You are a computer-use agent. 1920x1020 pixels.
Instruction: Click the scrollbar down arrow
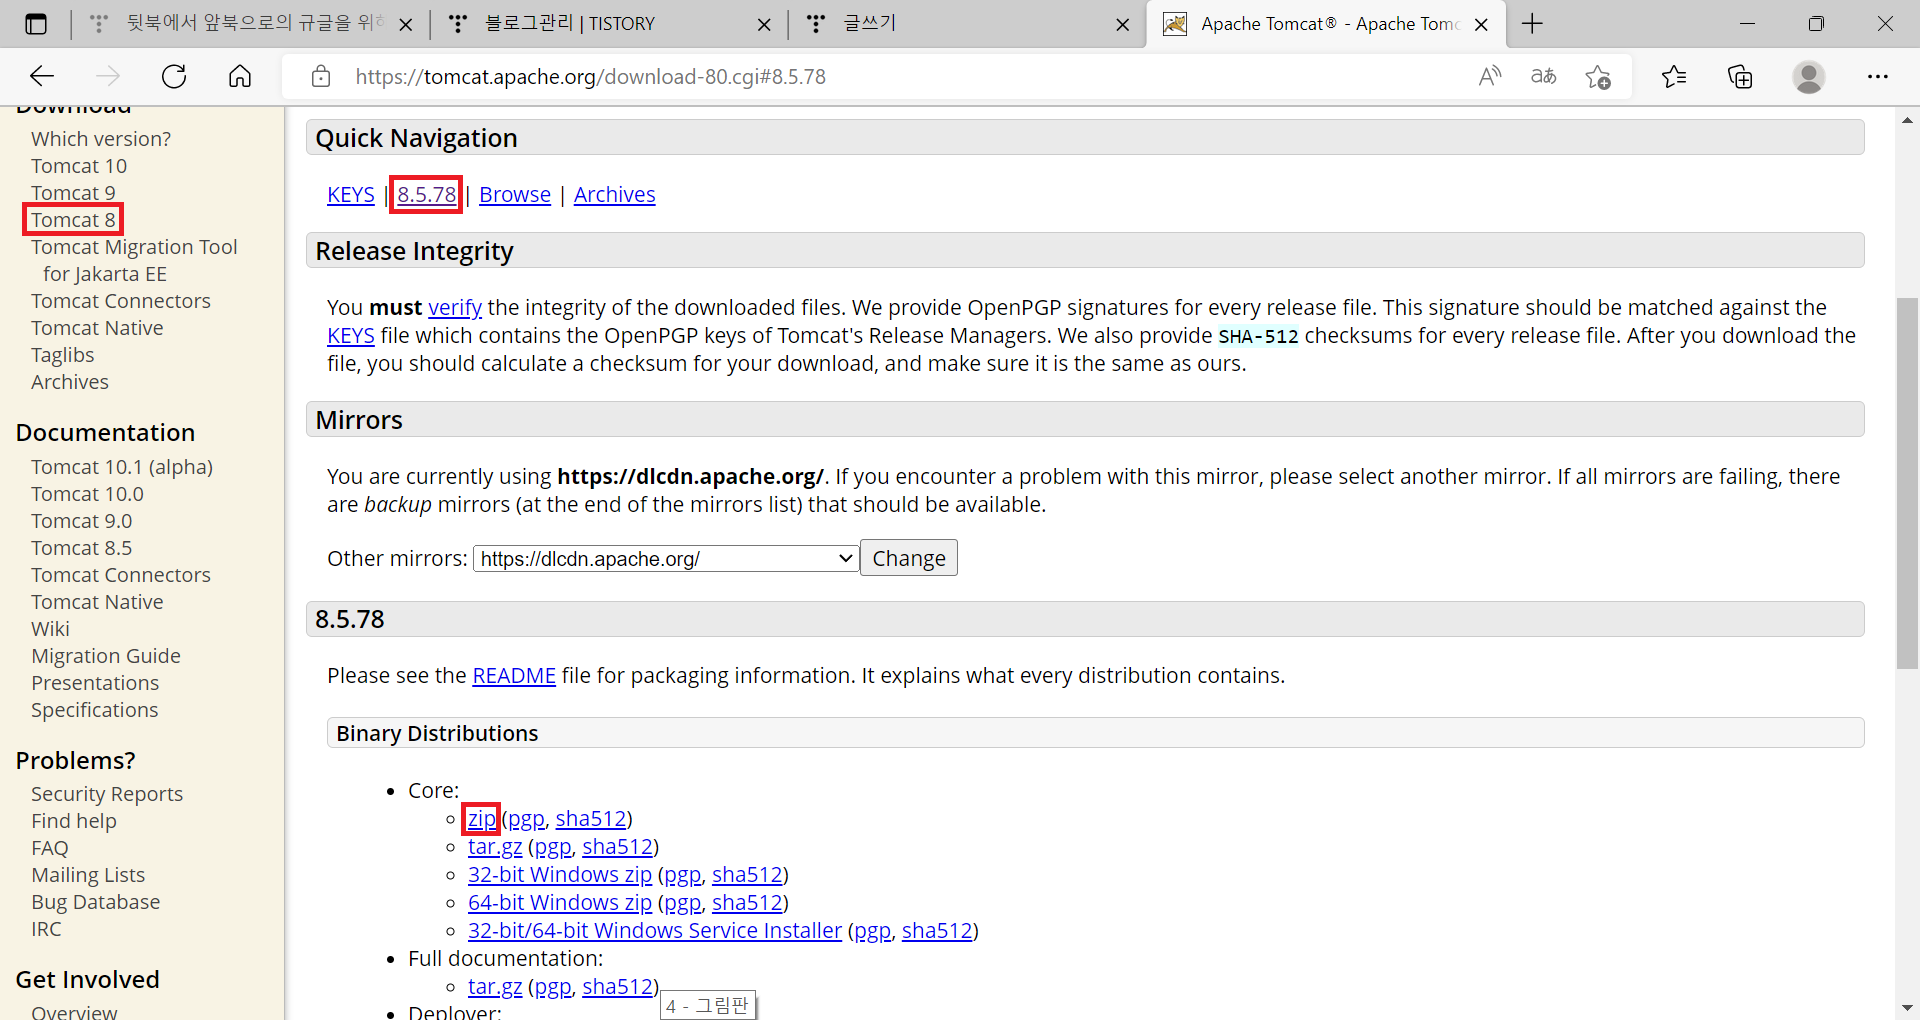pyautogui.click(x=1907, y=1008)
